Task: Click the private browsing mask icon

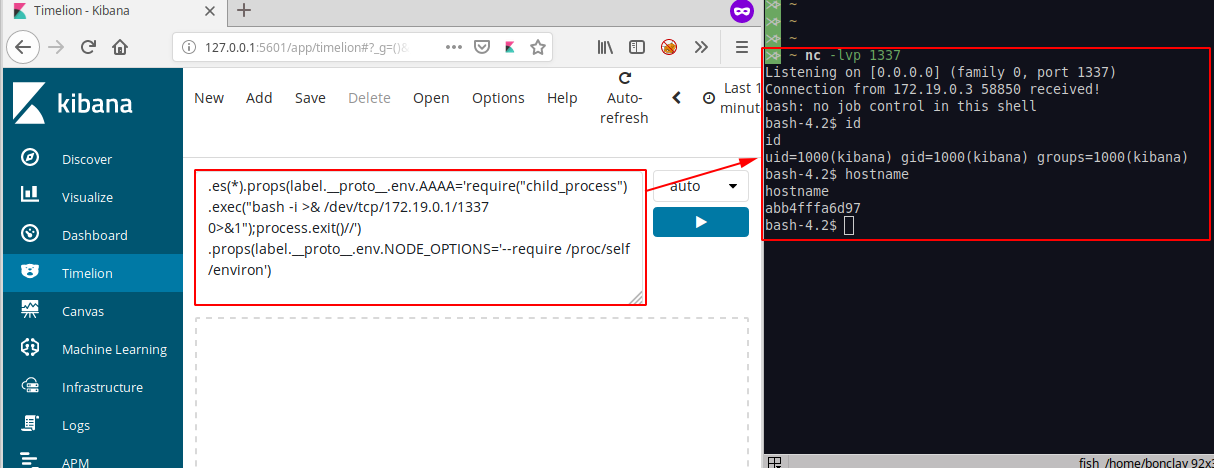Action: click(x=742, y=11)
